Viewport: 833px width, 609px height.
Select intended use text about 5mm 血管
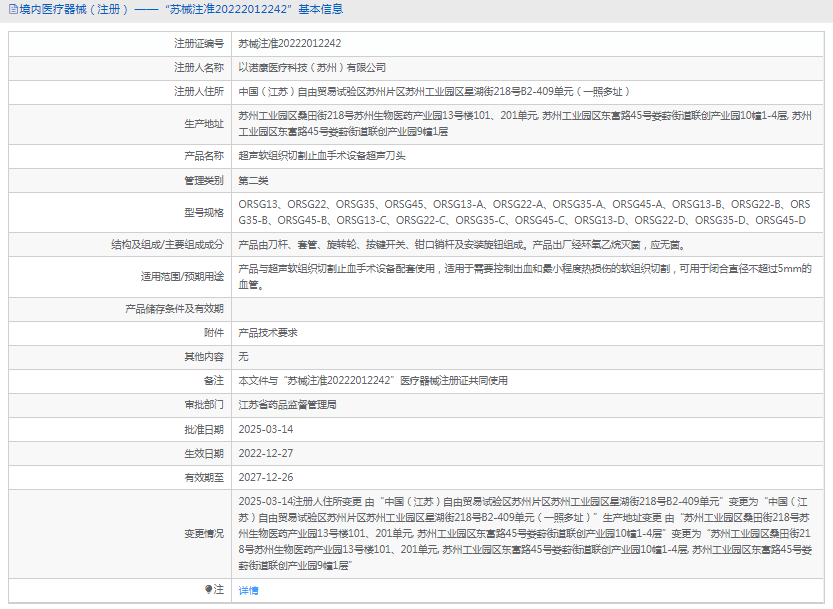coord(525,277)
